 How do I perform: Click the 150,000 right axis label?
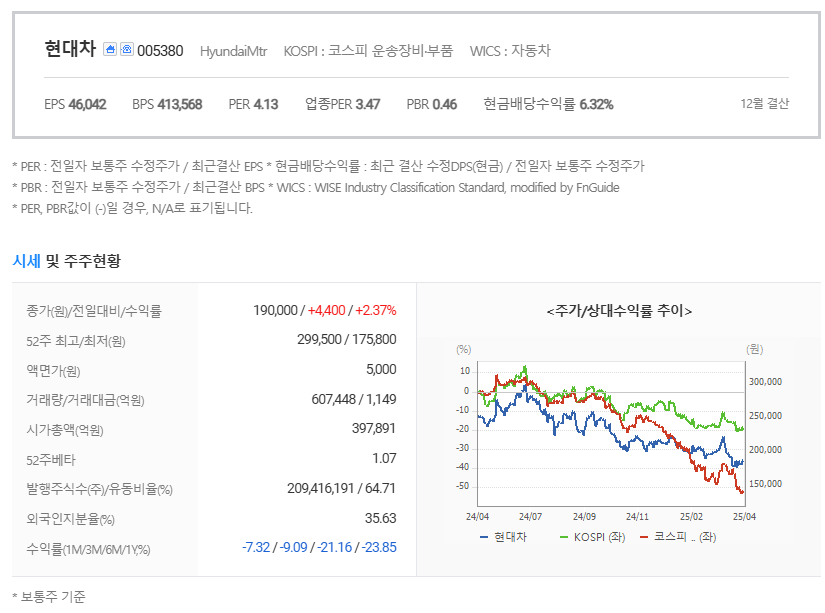coord(765,484)
